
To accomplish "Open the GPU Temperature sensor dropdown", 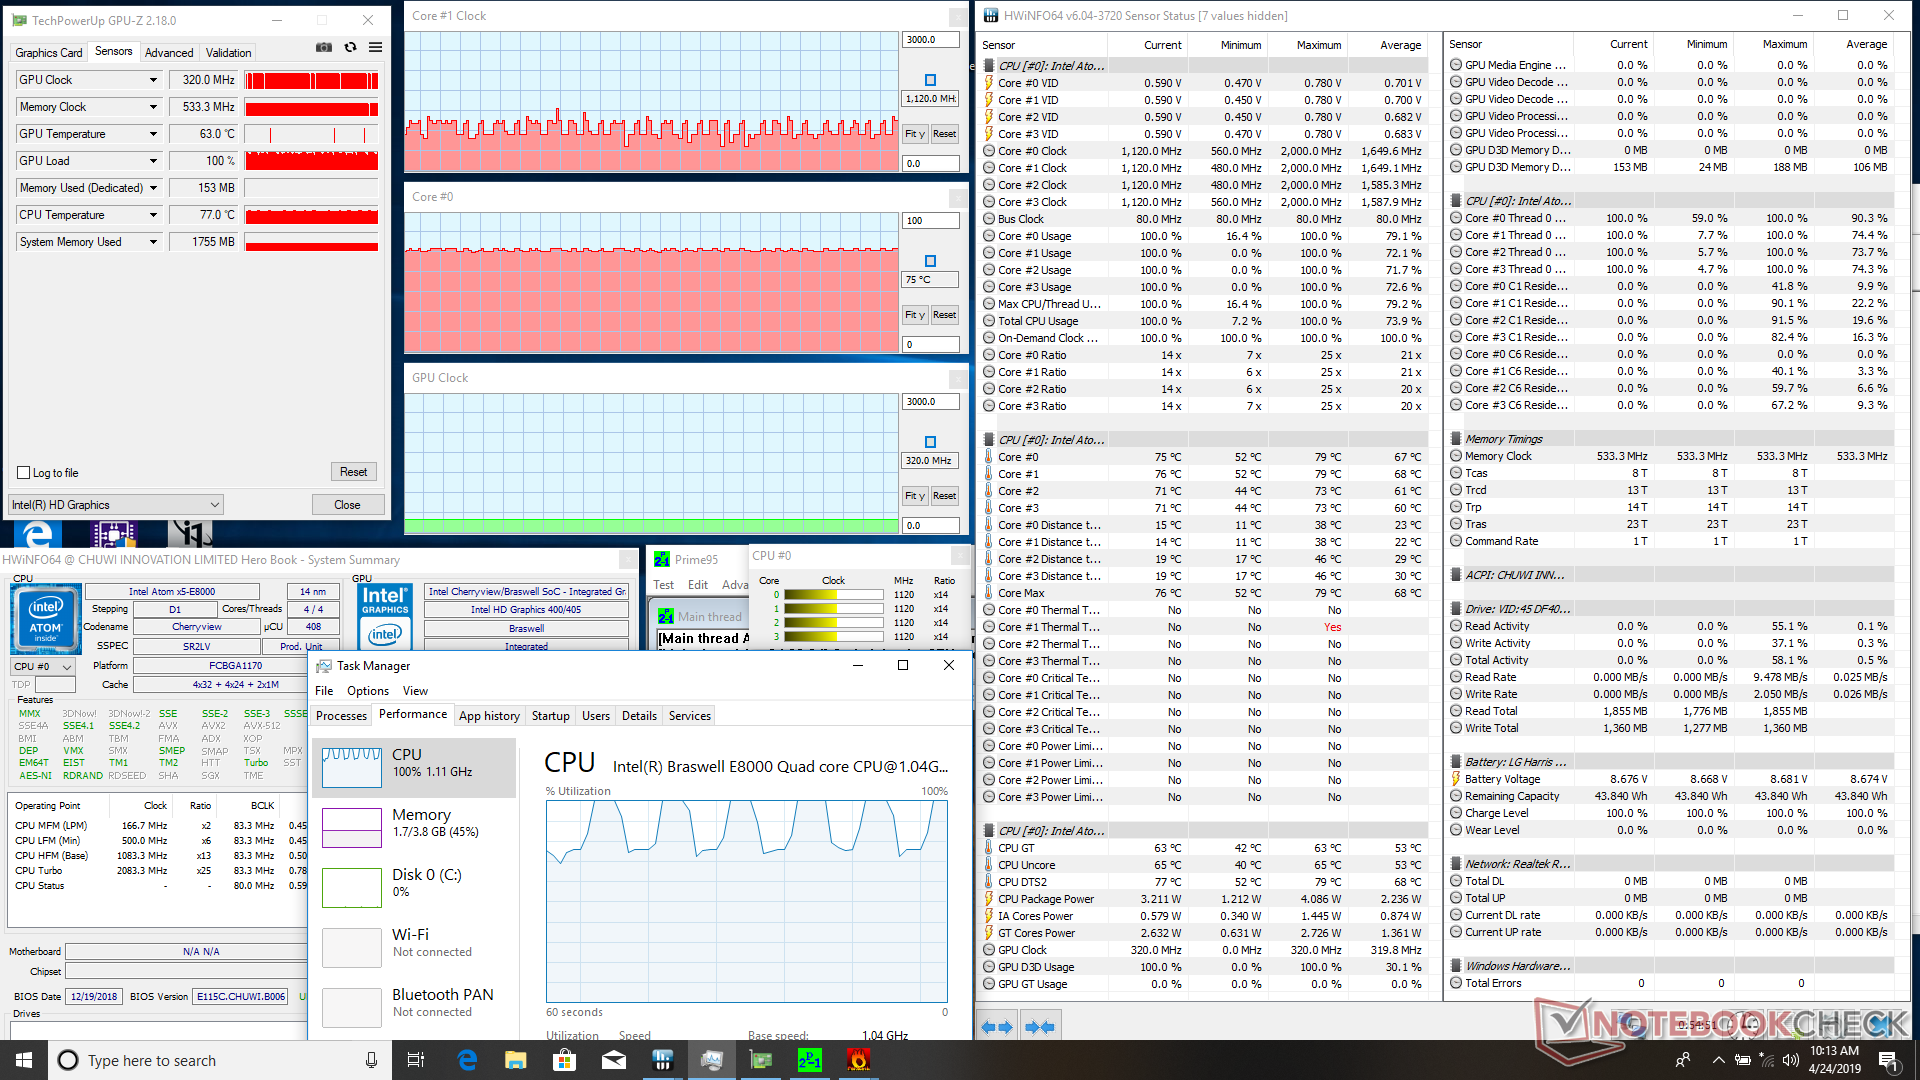I will [153, 134].
